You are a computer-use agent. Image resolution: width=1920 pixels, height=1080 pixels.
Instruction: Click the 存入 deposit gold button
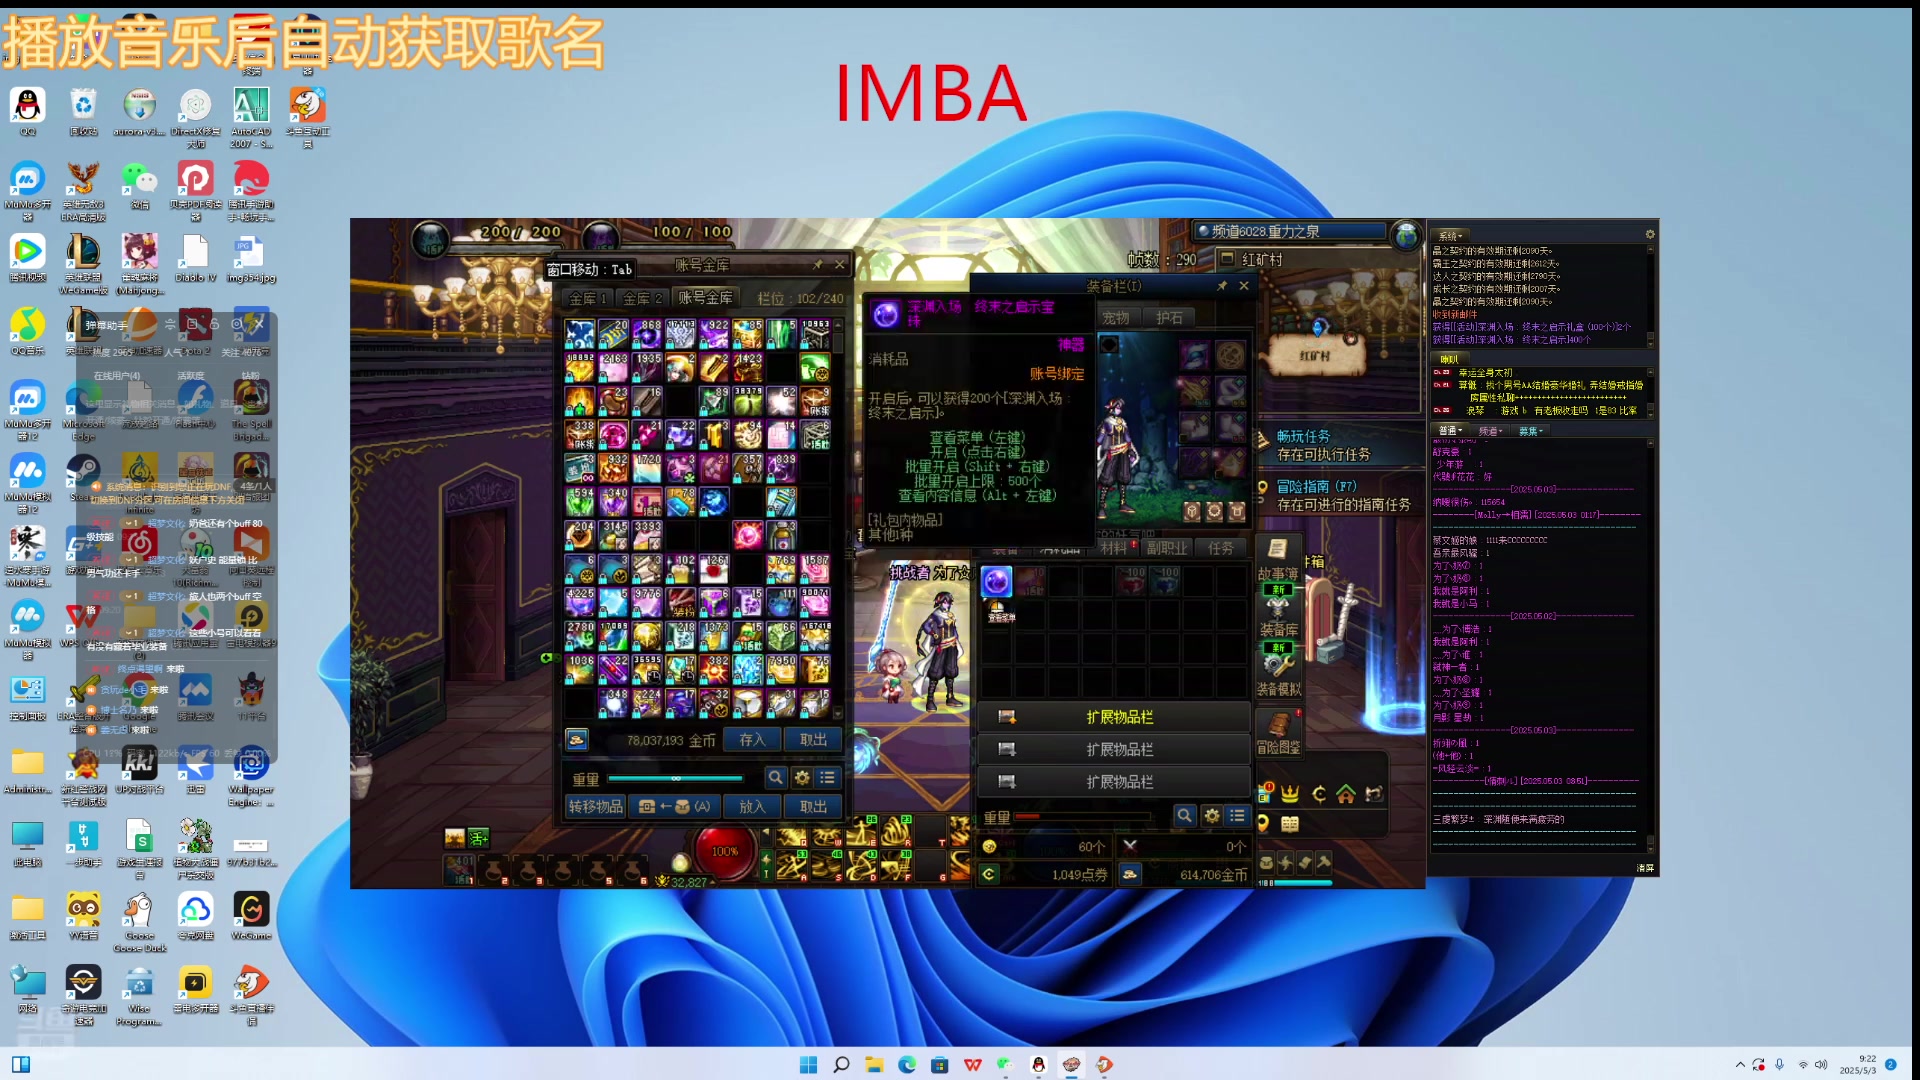[752, 740]
